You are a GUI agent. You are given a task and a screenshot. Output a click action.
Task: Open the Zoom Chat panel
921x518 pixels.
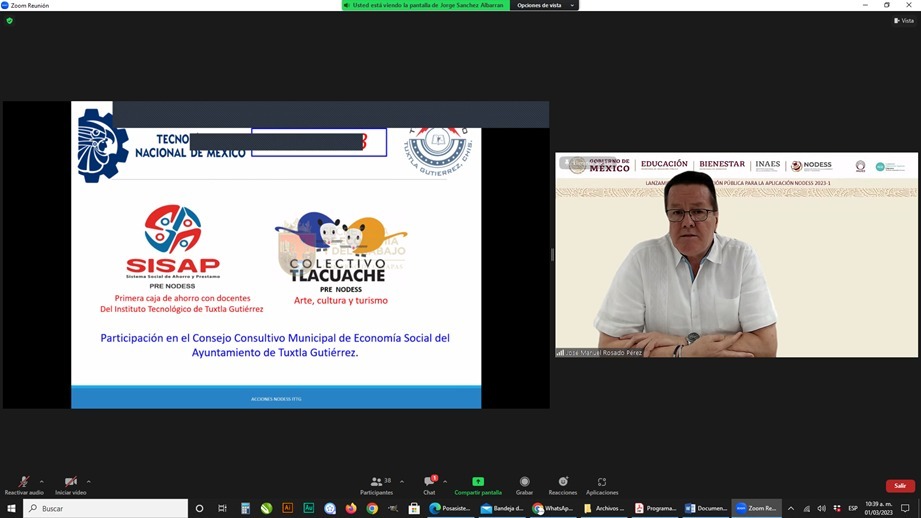429,485
